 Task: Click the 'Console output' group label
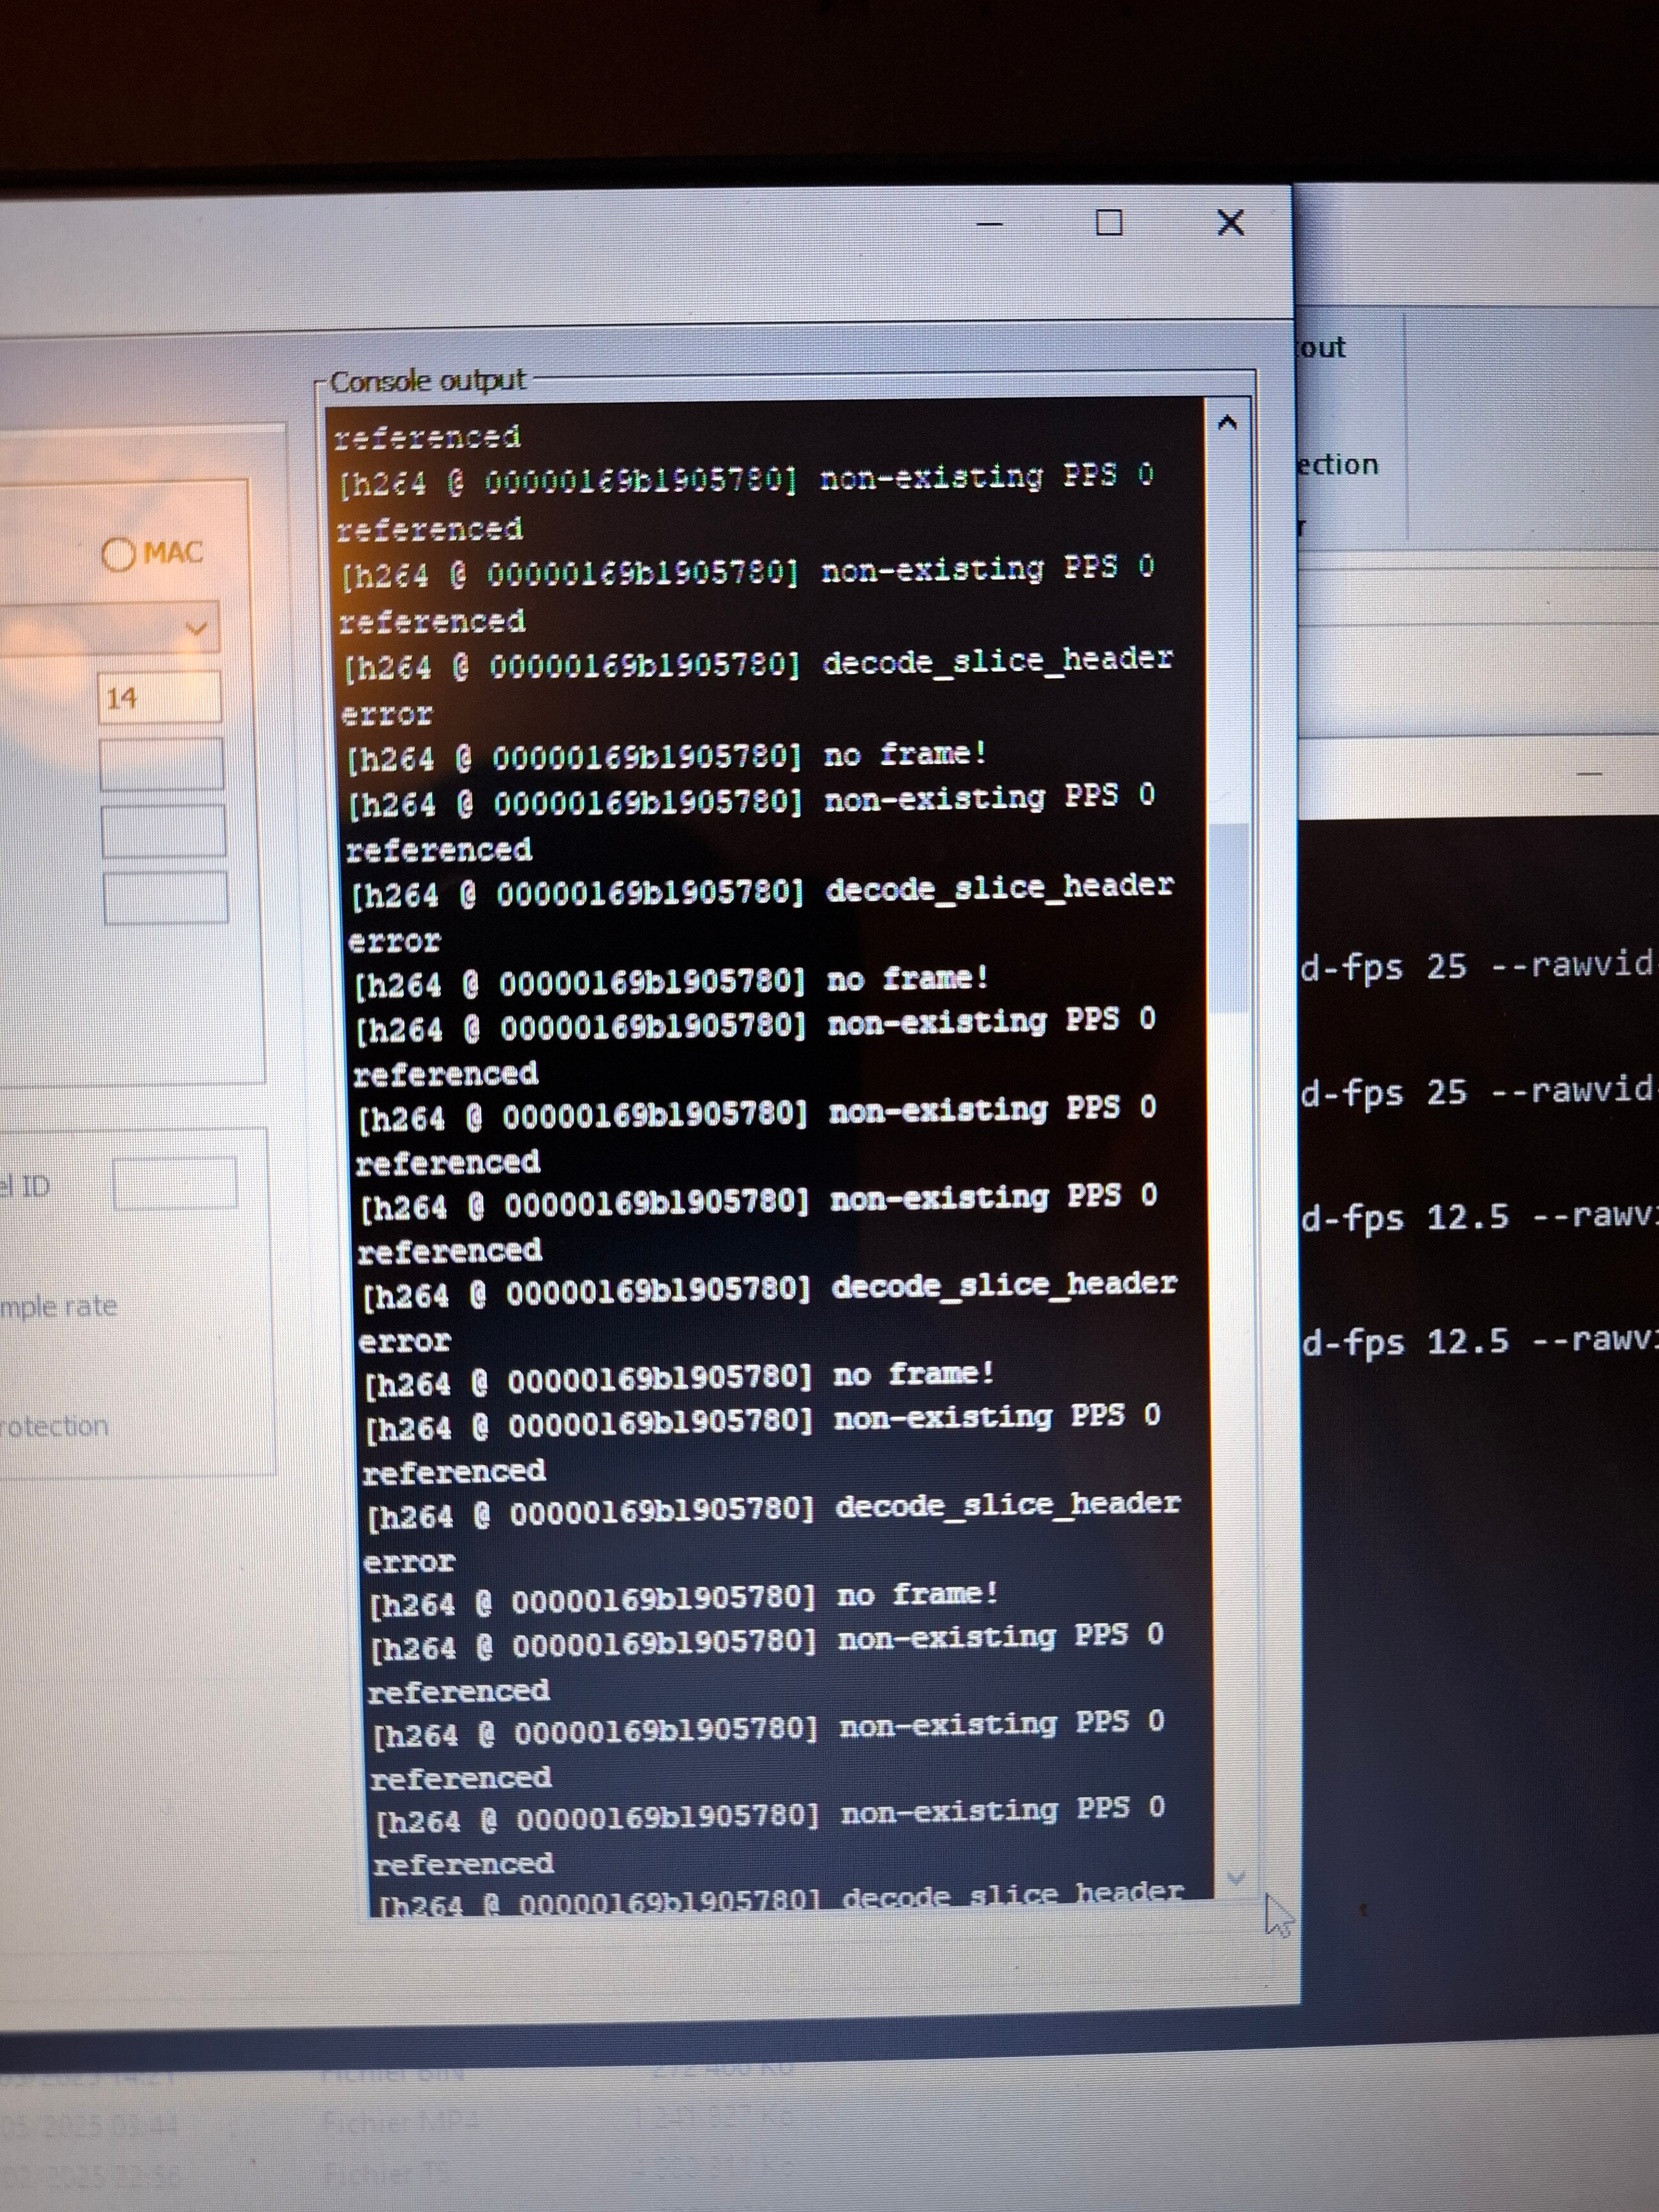(x=427, y=382)
